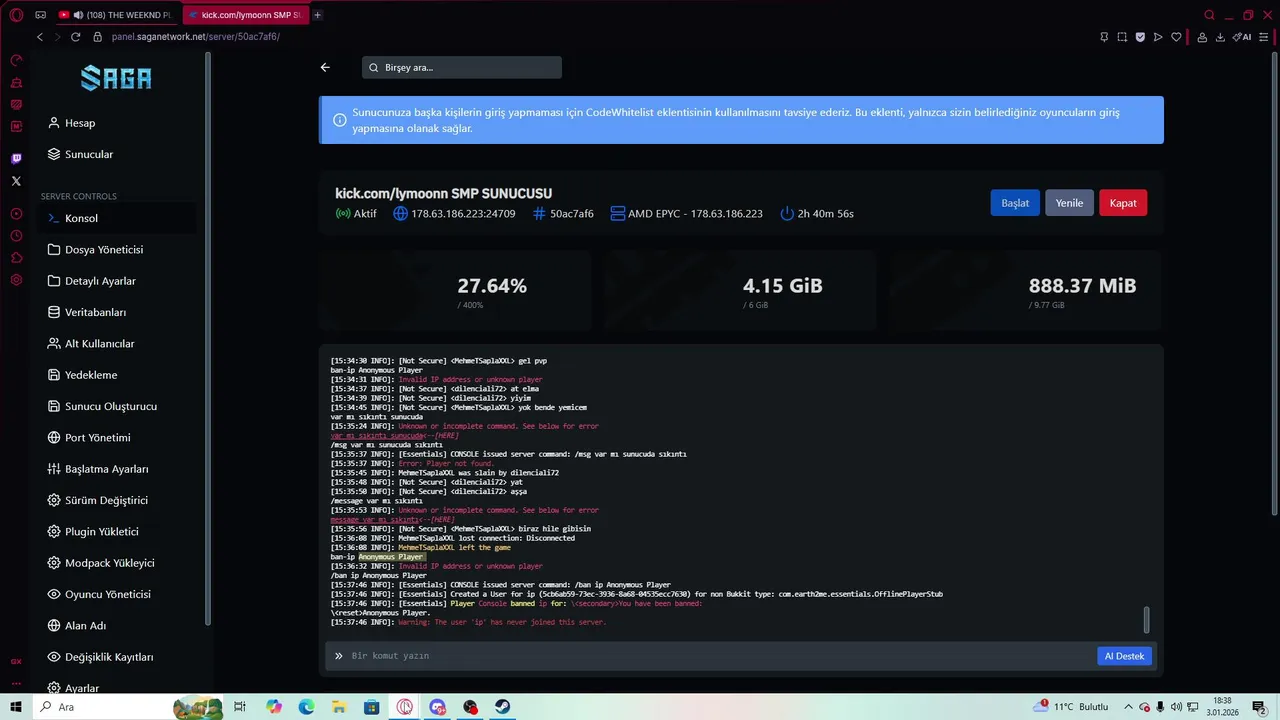Open the taskbar notification center icon
Viewport: 1280px width, 720px height.
(x=1260, y=707)
